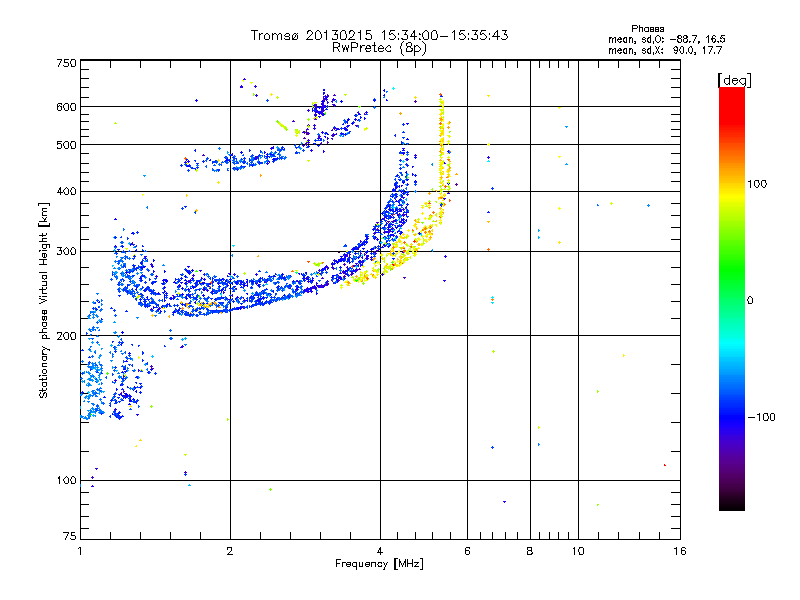The image size is (800, 600).
Task: Select the 'RwPretec (8p)' subtitle
Action: click(x=379, y=48)
